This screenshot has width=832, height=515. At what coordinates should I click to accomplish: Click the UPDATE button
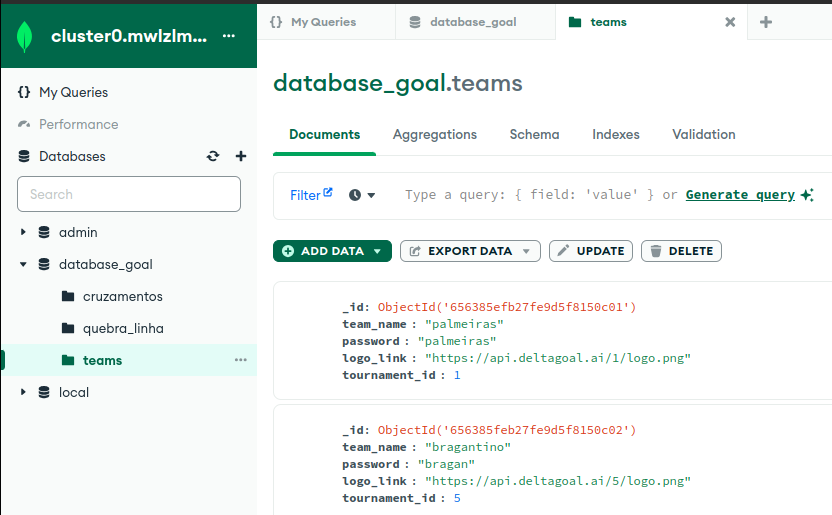590,251
